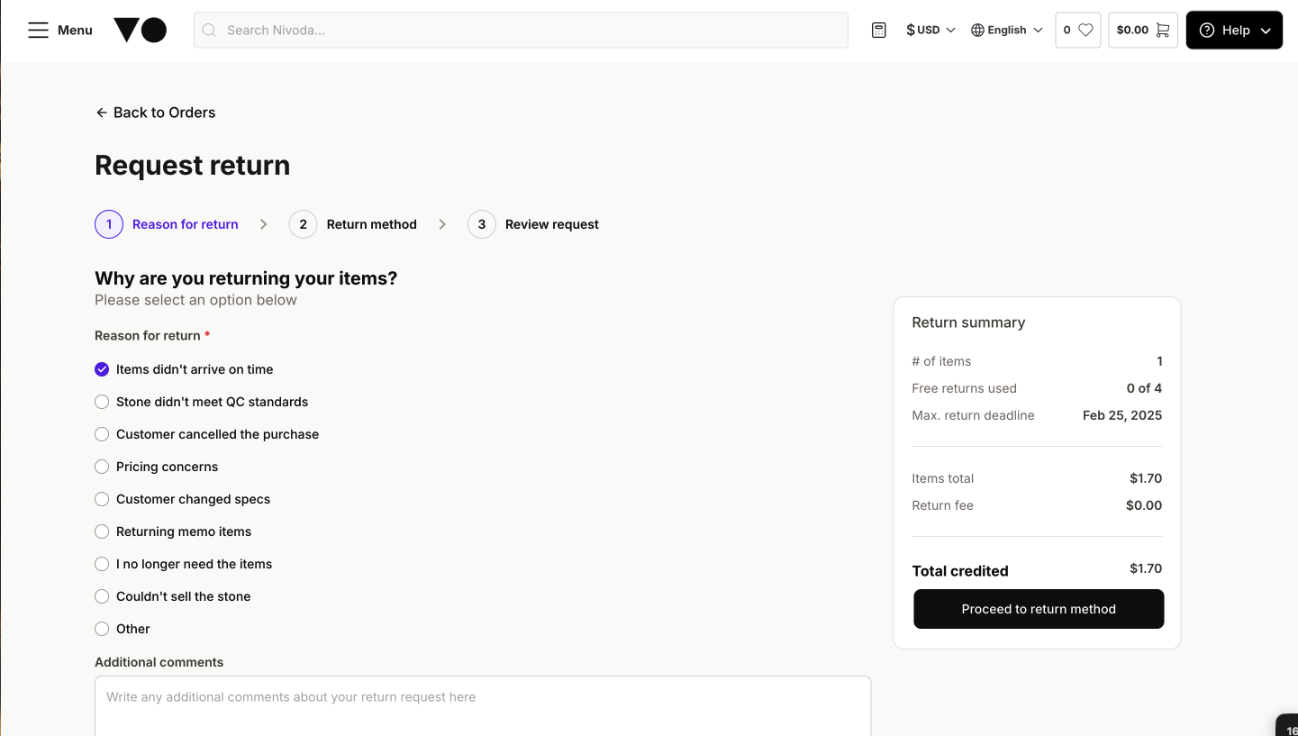Open the English language dropdown
Screen dimensions: 1298x736
[1007, 30]
